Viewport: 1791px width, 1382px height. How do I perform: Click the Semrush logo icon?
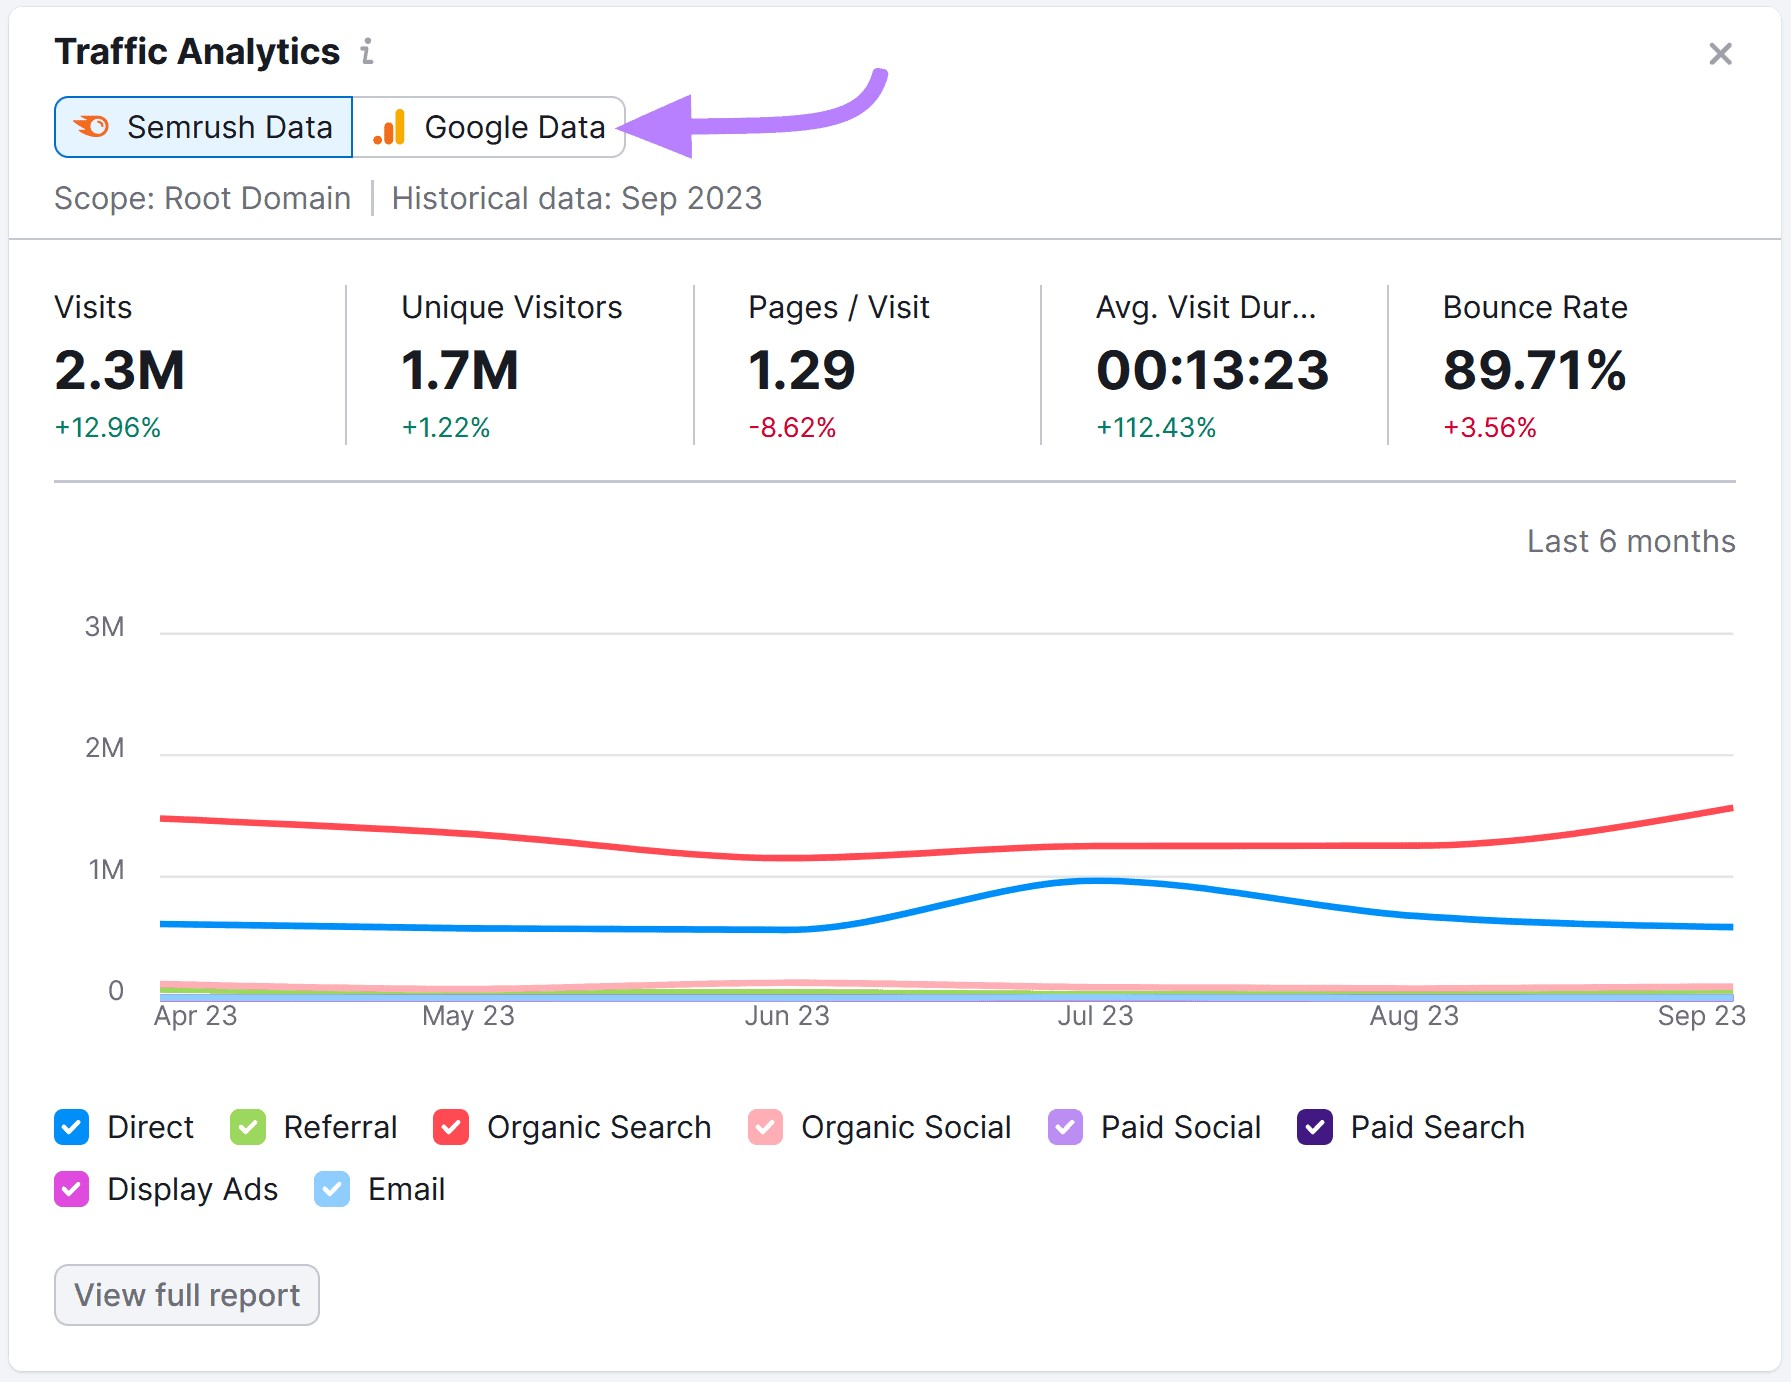point(92,127)
